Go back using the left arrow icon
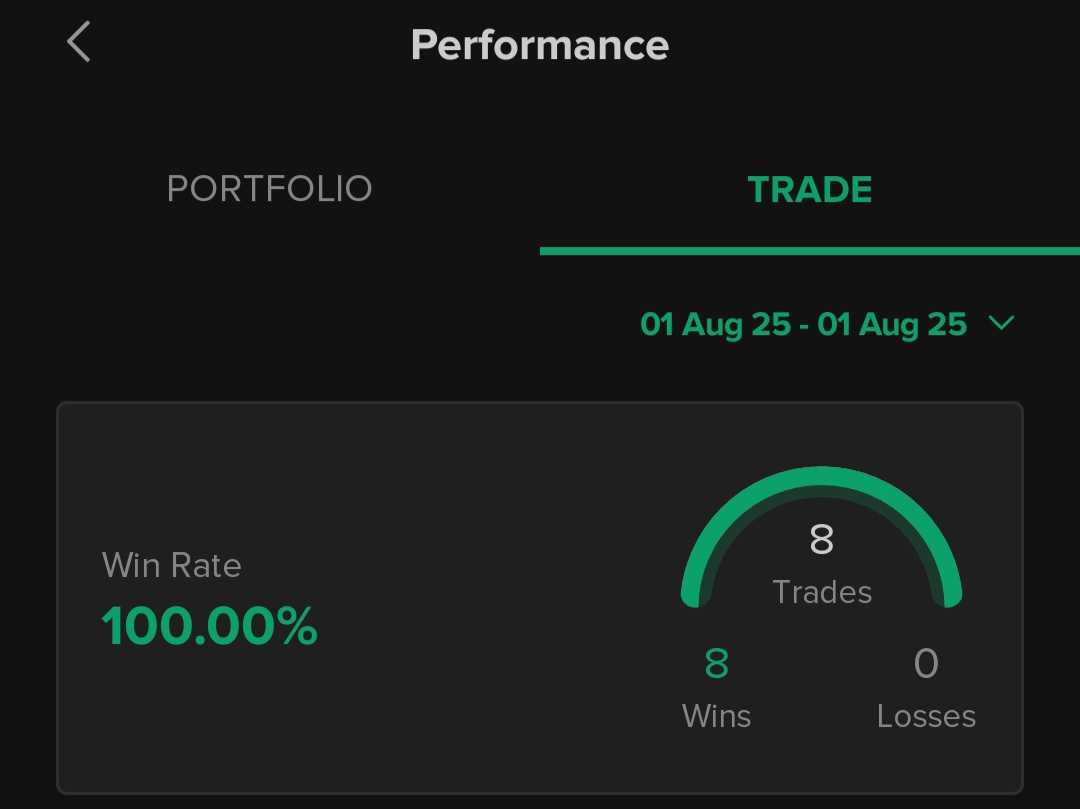Viewport: 1080px width, 809px height. point(79,42)
